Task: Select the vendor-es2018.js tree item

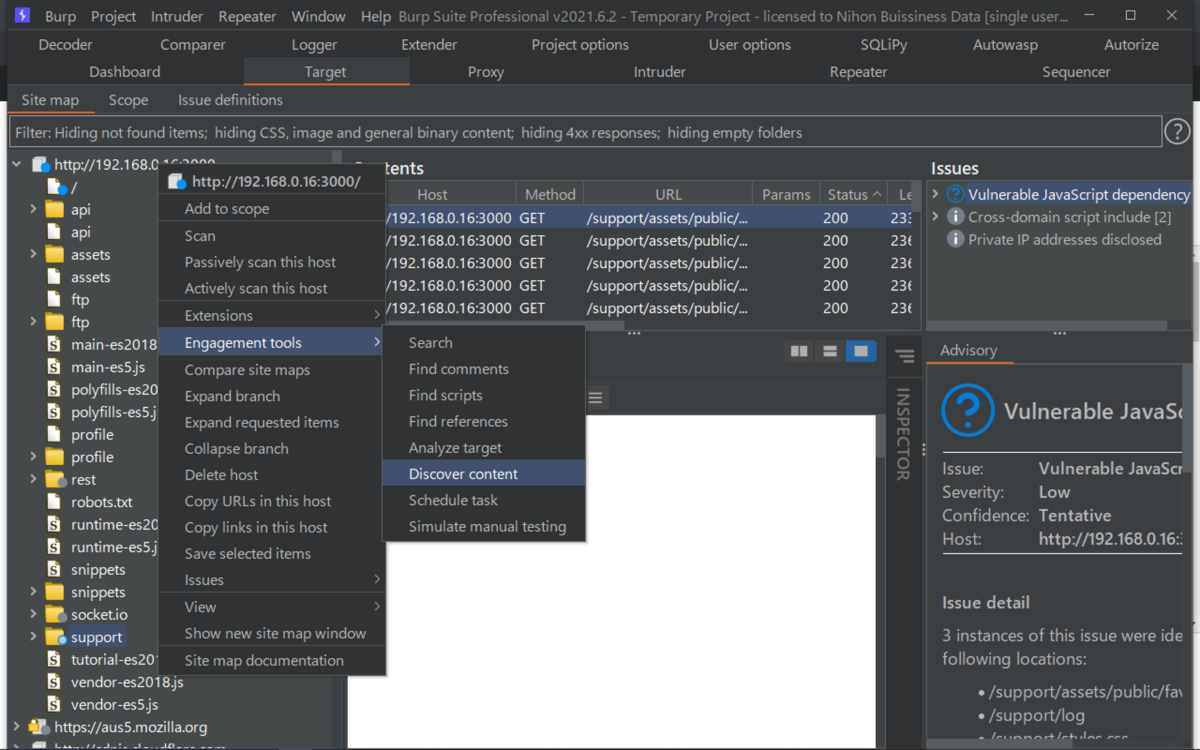Action: [x=127, y=682]
